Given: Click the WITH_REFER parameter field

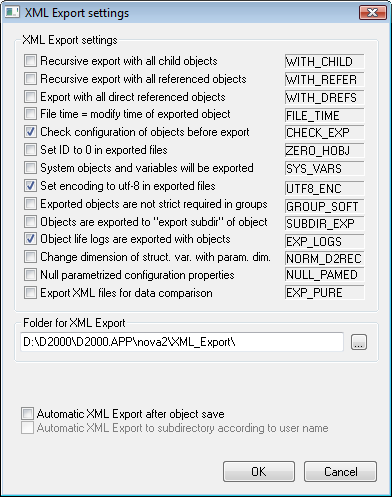Looking at the screenshot, I should point(324,80).
